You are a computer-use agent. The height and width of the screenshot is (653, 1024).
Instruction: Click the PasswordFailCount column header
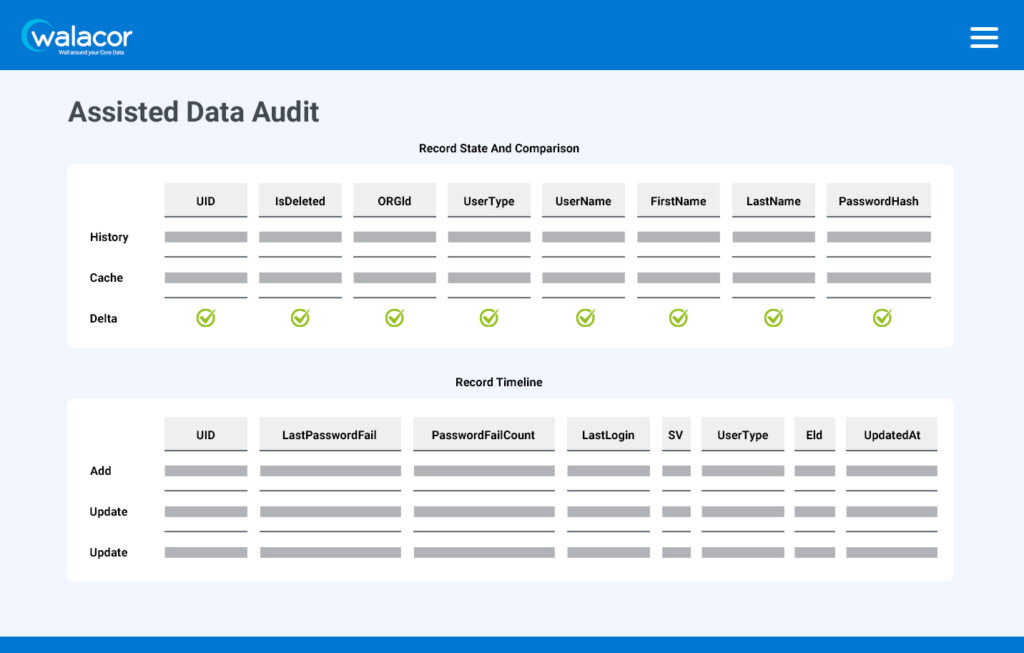[483, 435]
